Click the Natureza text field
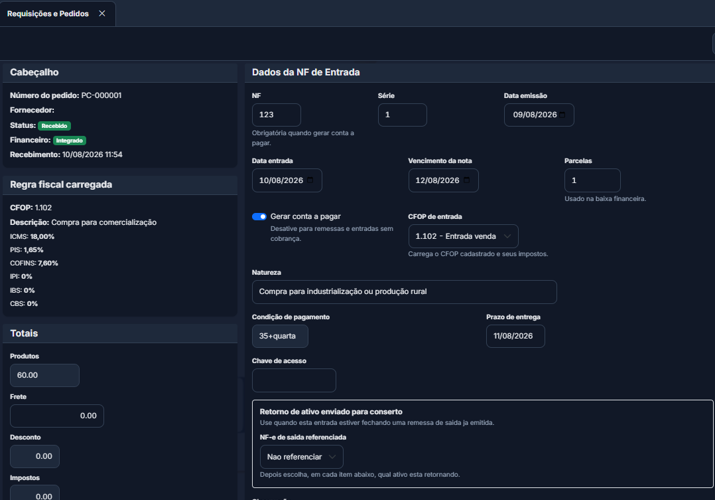This screenshot has width=715, height=500. coord(404,292)
